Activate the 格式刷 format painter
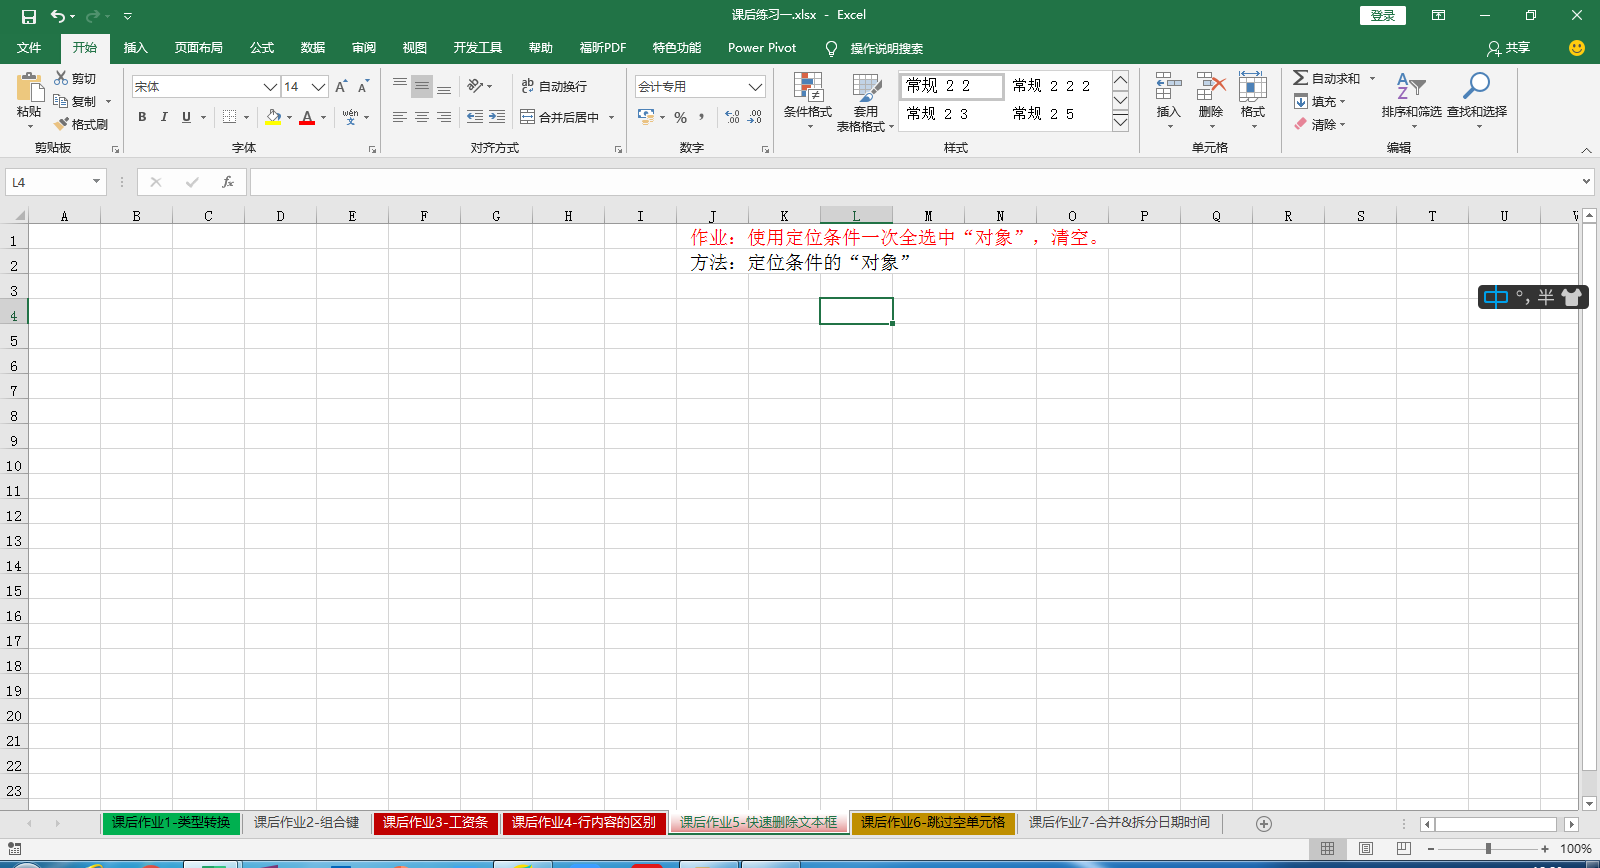 point(81,124)
